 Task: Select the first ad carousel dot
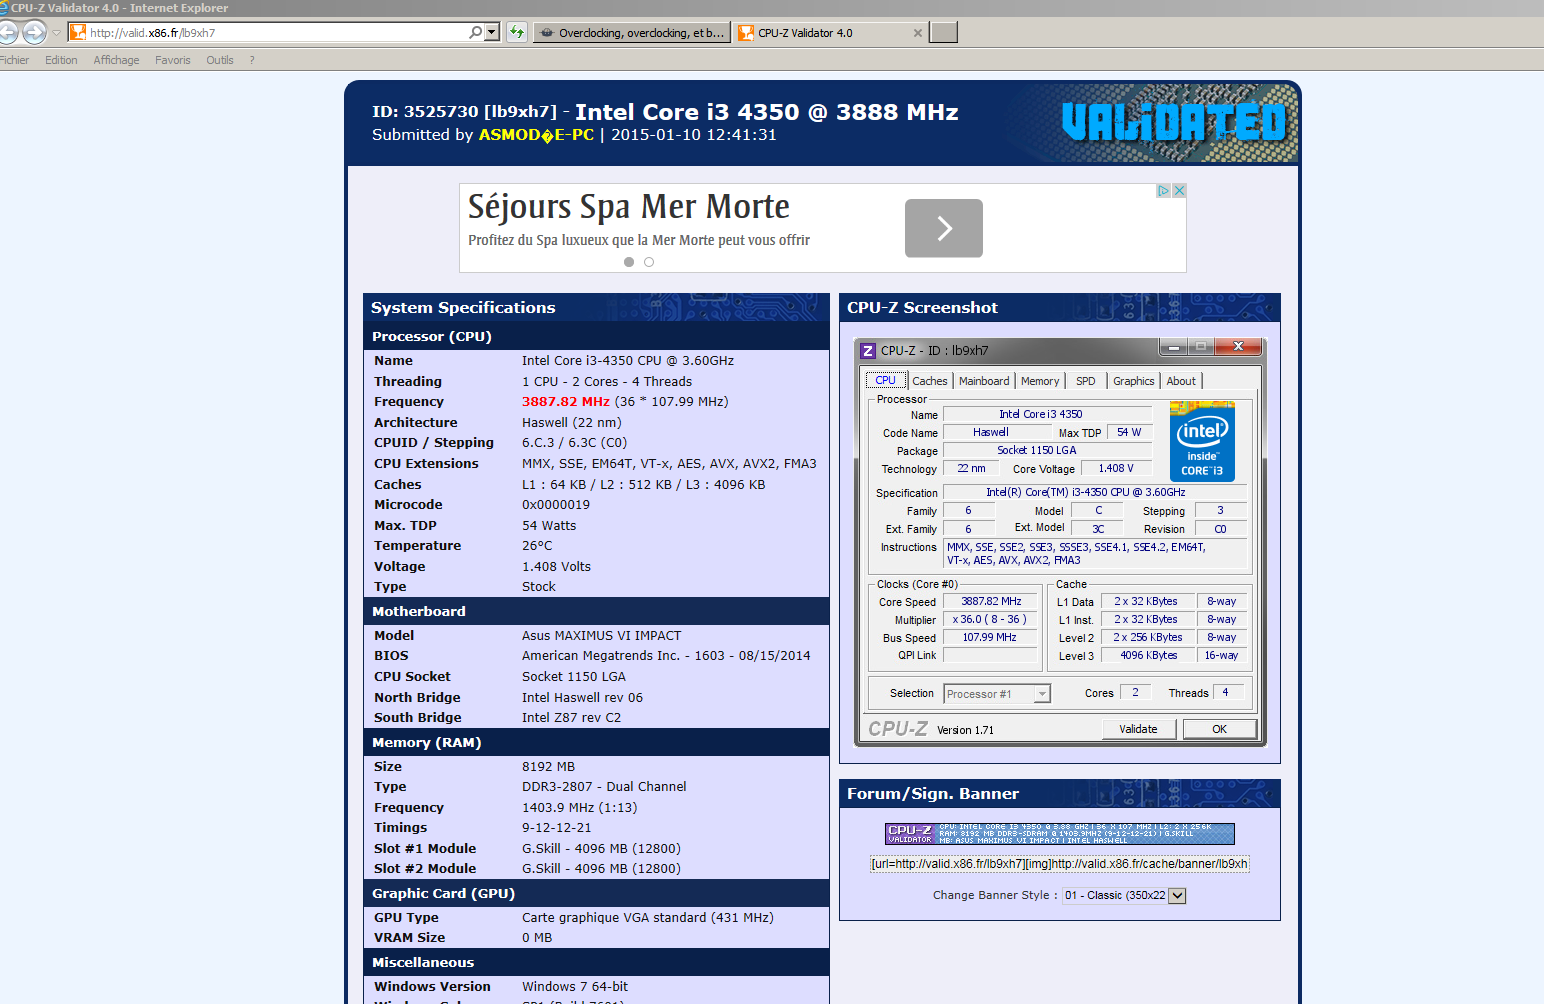point(629,262)
